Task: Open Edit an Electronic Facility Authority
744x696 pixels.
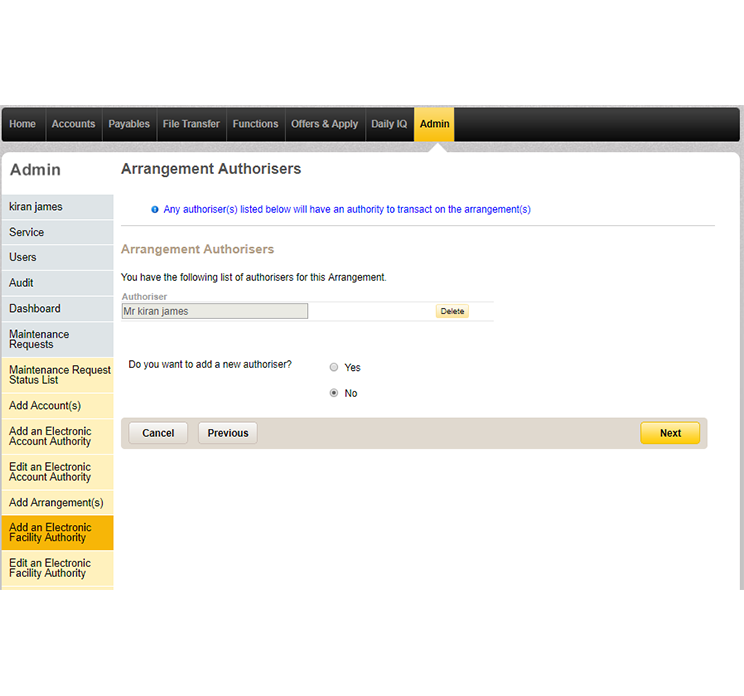Action: click(x=50, y=568)
